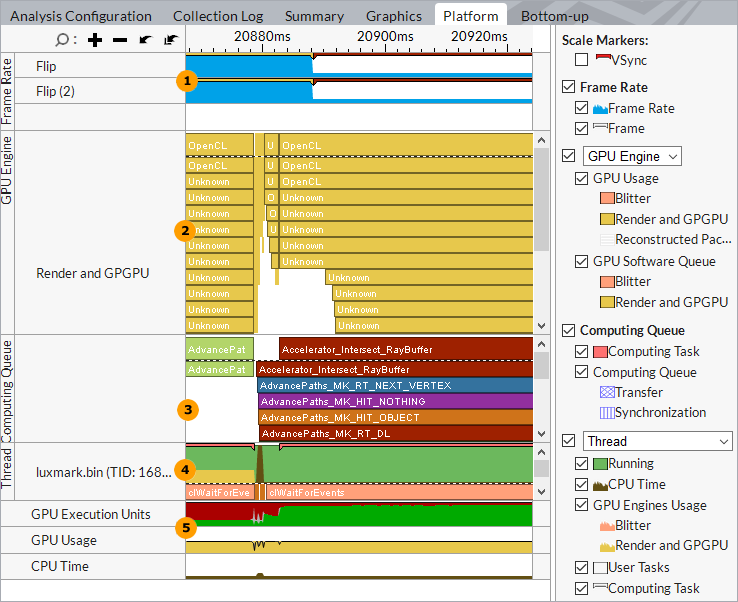Click the magnifier zoom icon in timeline toolbar
Screen dimensions: 738x602
(63, 40)
